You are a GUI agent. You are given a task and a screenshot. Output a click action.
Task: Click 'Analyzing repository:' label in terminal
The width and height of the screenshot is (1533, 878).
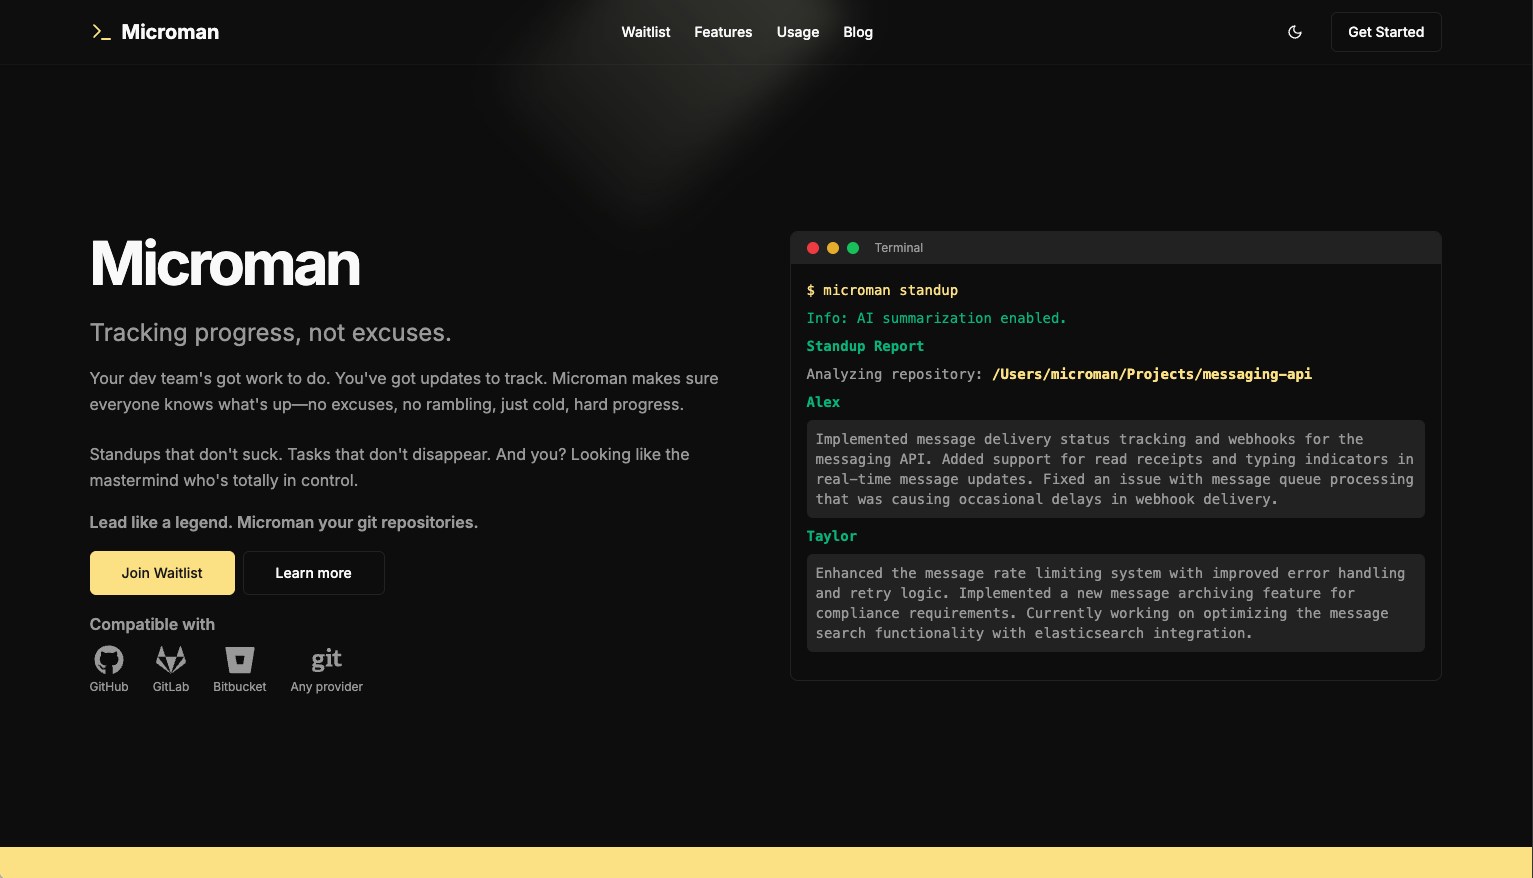894,374
